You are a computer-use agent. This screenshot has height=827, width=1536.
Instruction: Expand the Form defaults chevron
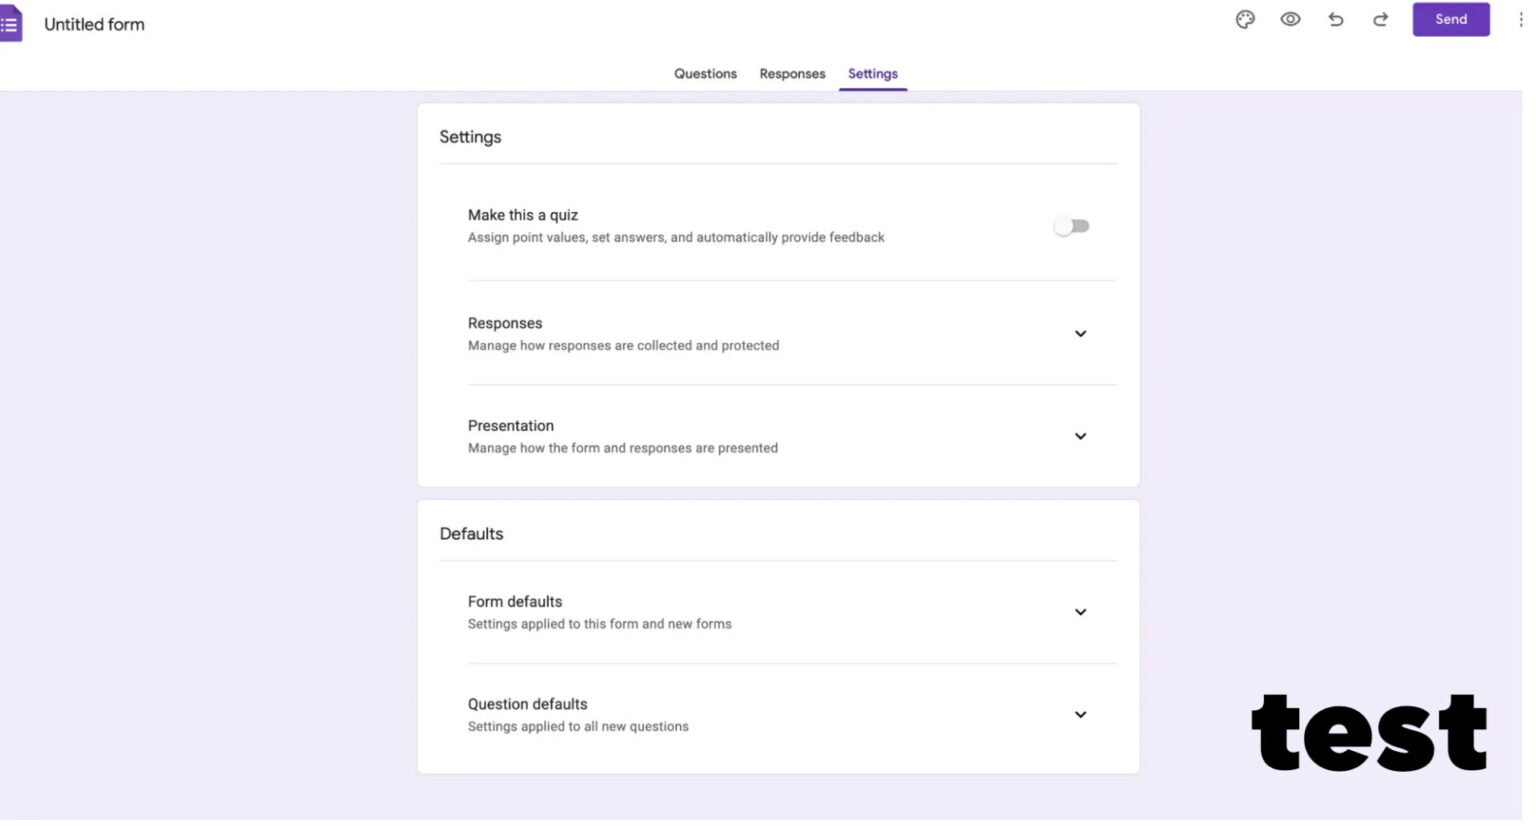1080,611
